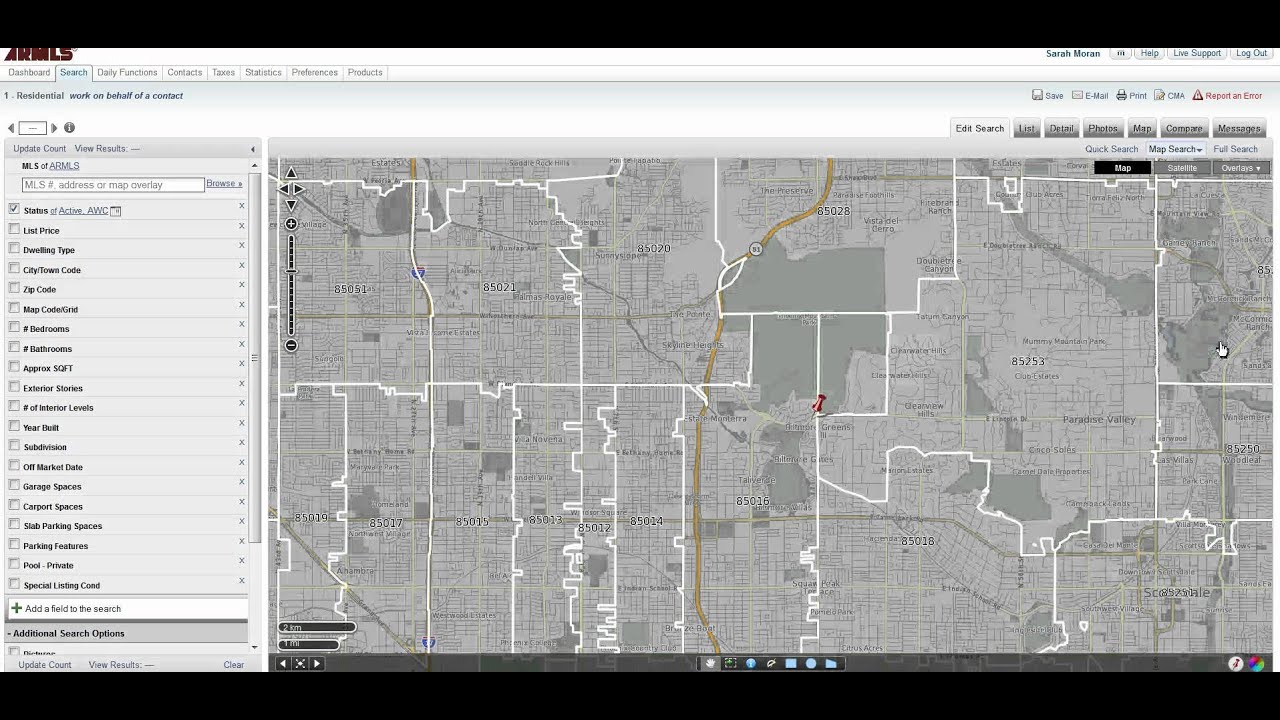The width and height of the screenshot is (1280, 720).
Task: Open the Dashboard tab
Action: point(29,72)
